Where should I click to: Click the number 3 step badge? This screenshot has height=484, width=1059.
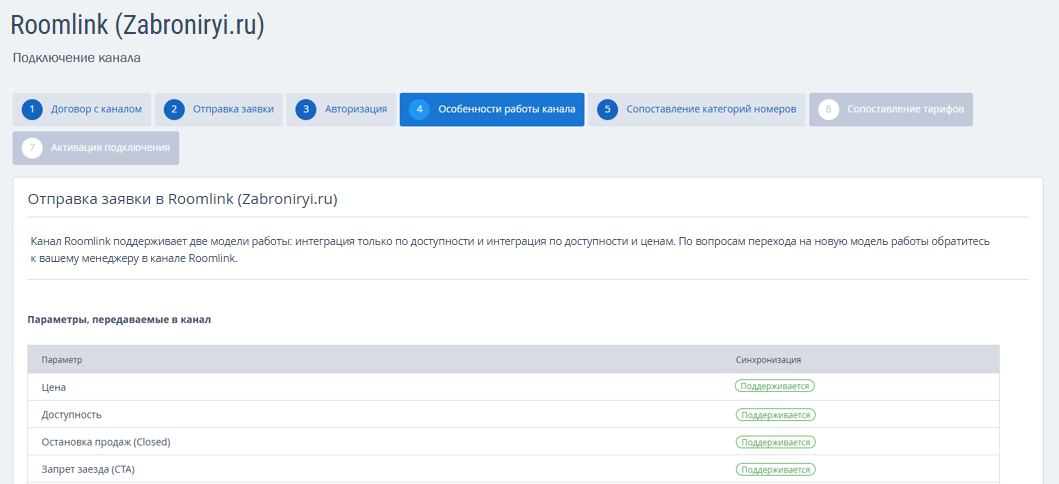[x=306, y=110]
